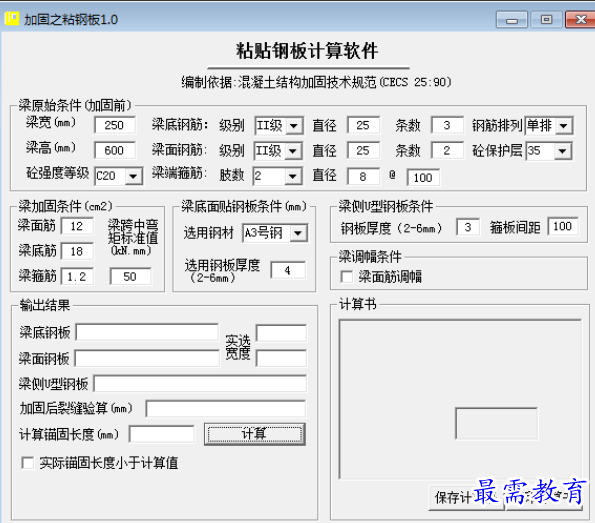The image size is (595, 523).
Task: Click 梁面筋 area field with 12
Action: (x=77, y=226)
